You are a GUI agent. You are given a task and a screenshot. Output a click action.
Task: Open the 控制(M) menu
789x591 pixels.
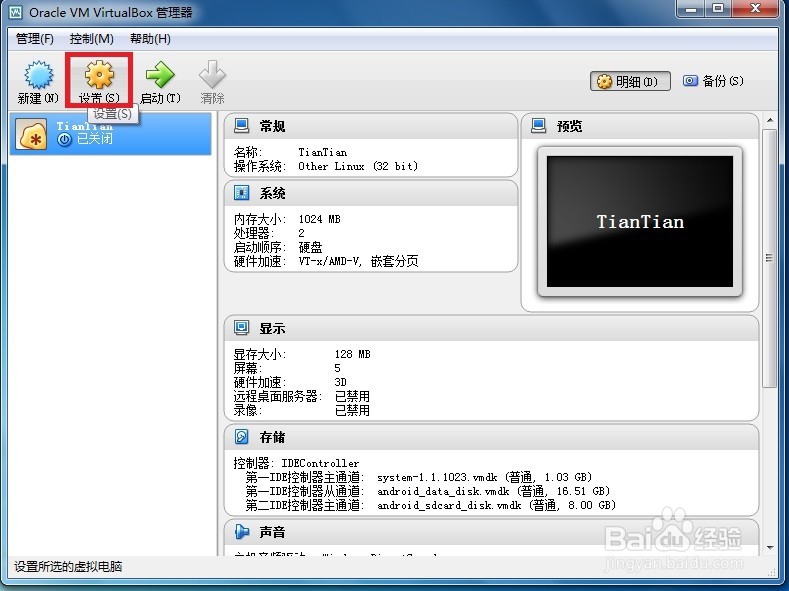point(92,39)
